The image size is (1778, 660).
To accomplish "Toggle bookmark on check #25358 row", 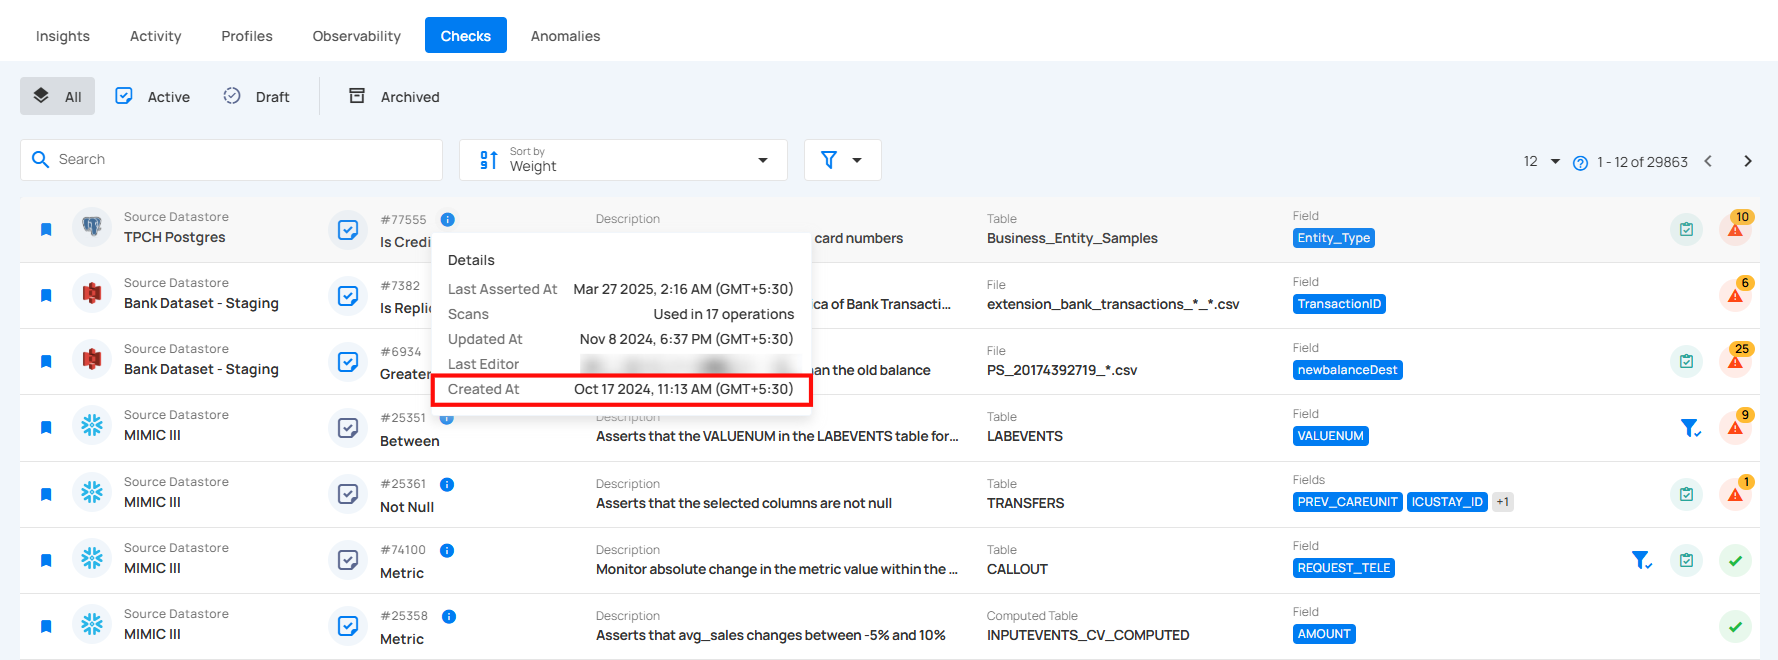I will tap(46, 626).
